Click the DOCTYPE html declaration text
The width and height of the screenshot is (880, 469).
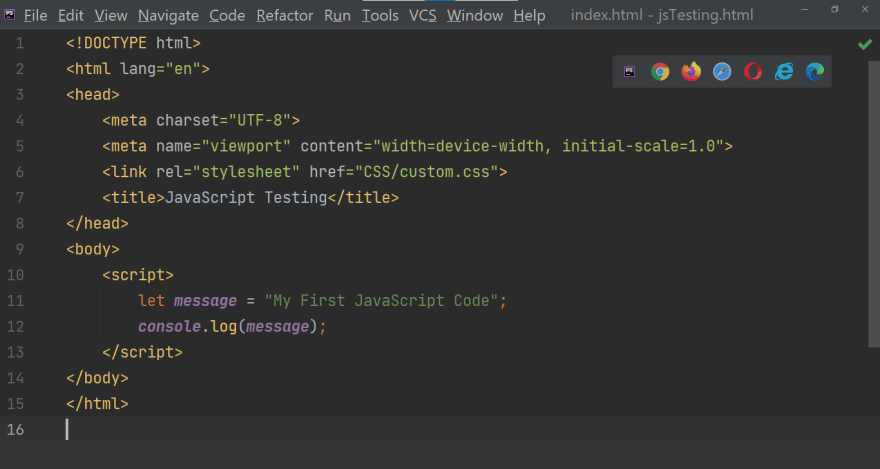click(134, 43)
